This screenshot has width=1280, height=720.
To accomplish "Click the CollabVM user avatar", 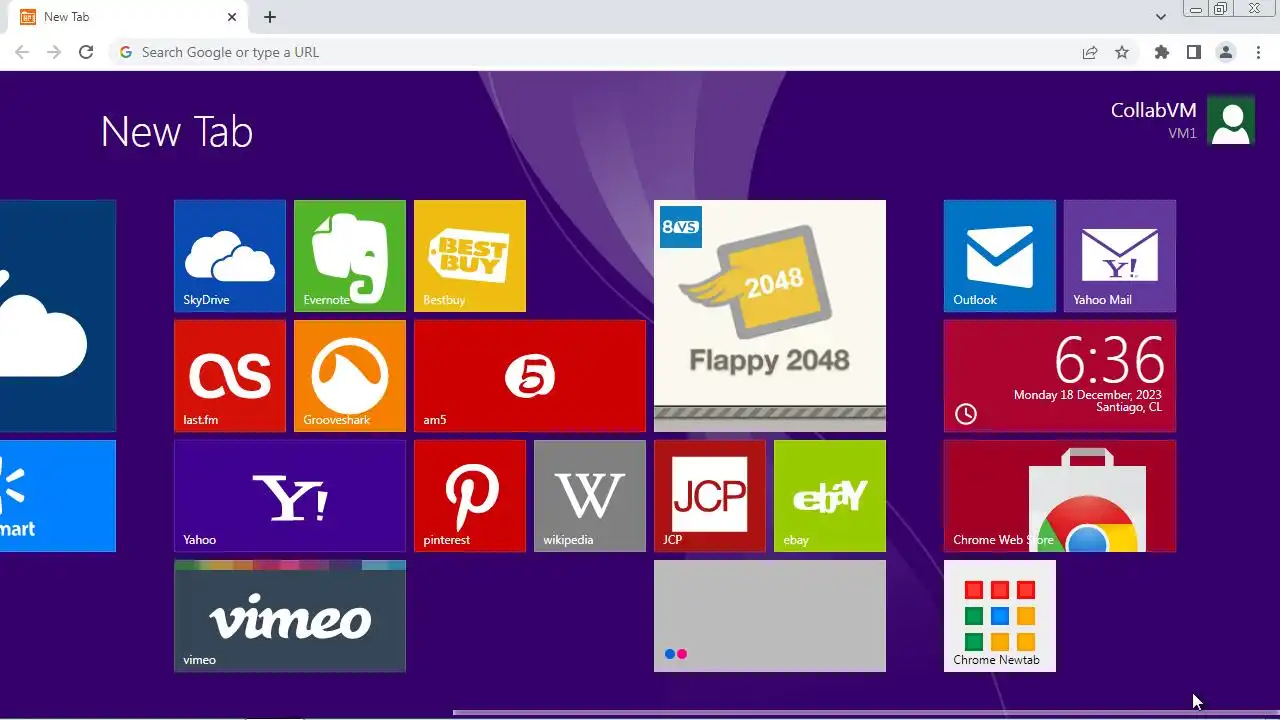I will [1231, 121].
